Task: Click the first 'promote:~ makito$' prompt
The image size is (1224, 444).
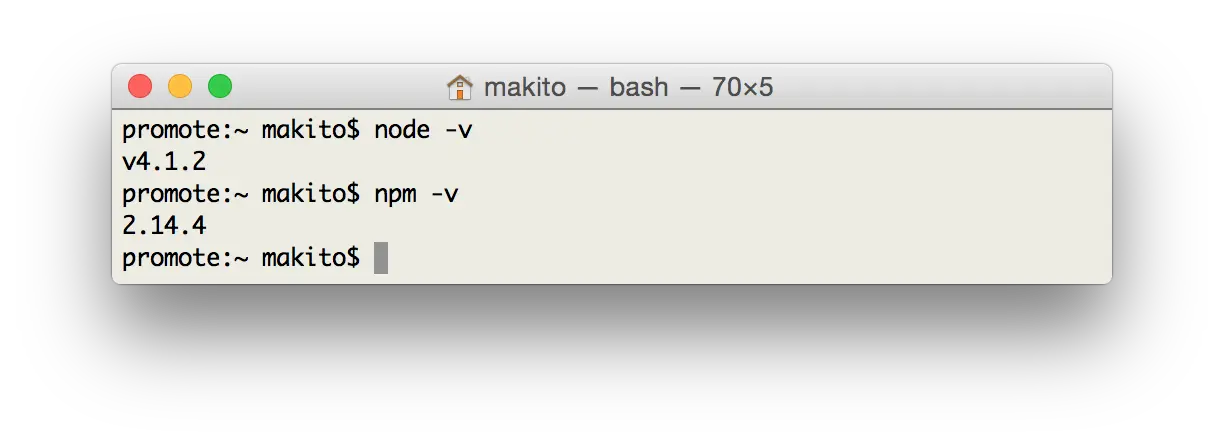Action: point(241,131)
